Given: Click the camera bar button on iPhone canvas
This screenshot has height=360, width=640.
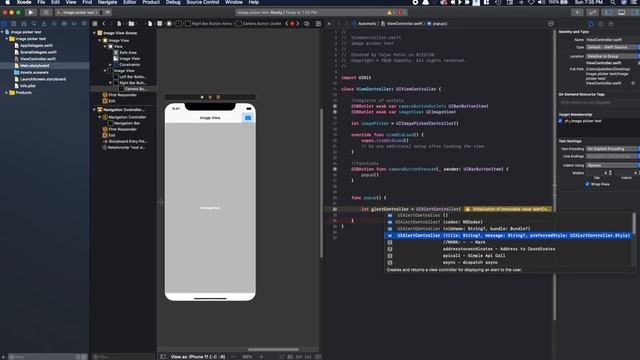Looking at the screenshot, I should point(248,118).
